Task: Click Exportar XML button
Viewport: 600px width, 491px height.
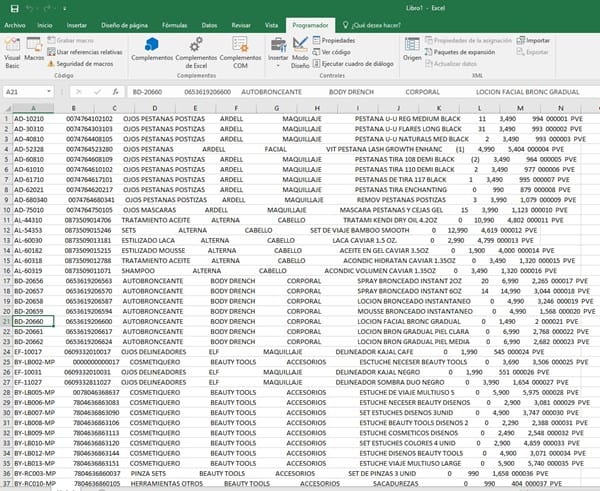Action: click(x=532, y=52)
